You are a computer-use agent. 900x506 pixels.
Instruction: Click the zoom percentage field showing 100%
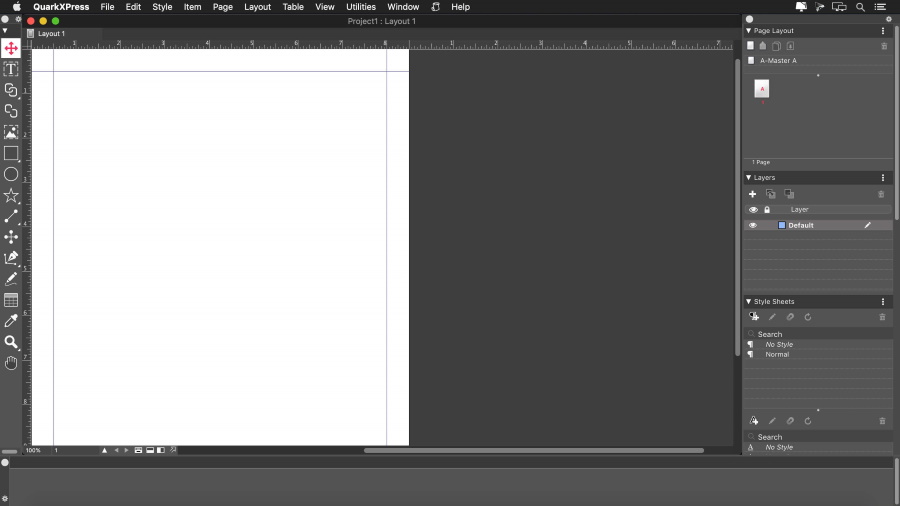coord(33,450)
